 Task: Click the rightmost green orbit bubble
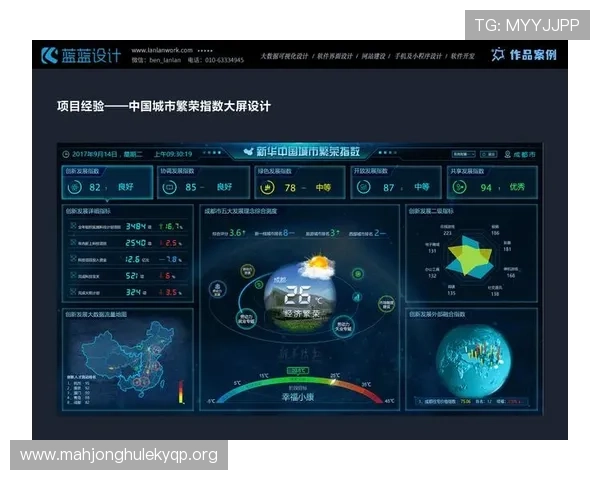coord(386,304)
